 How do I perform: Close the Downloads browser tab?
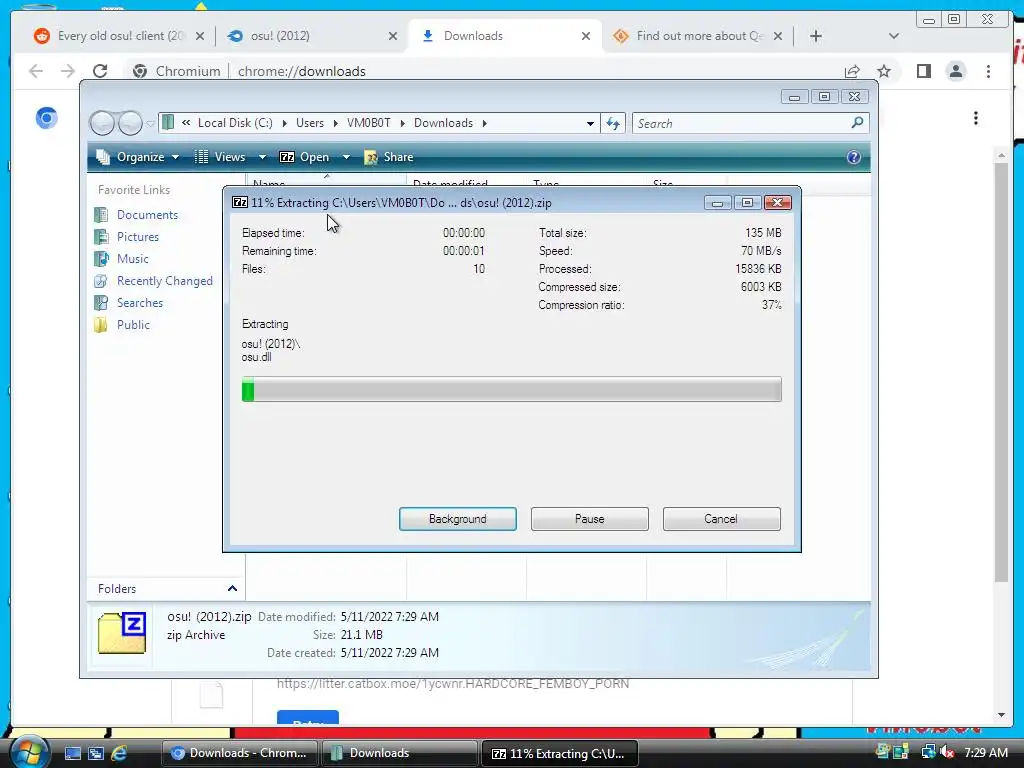(586, 36)
